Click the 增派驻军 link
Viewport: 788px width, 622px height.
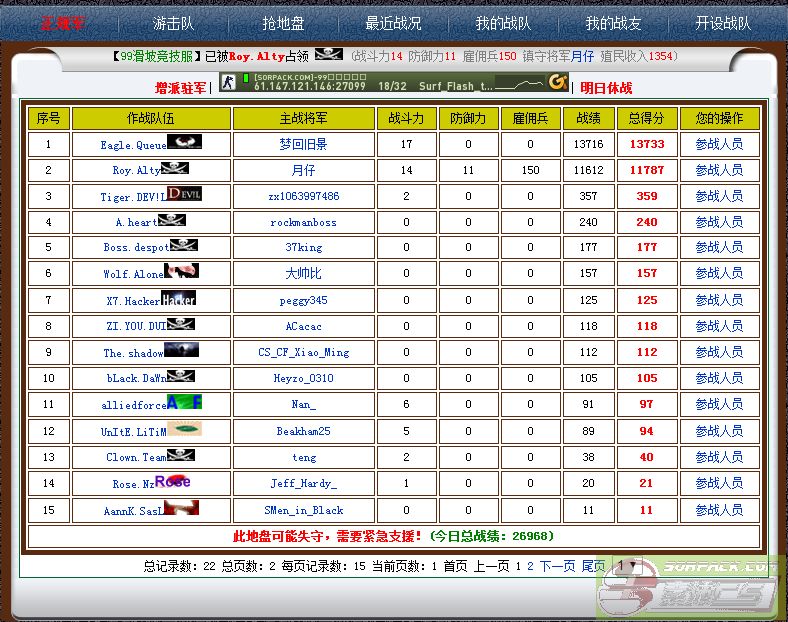click(x=180, y=88)
